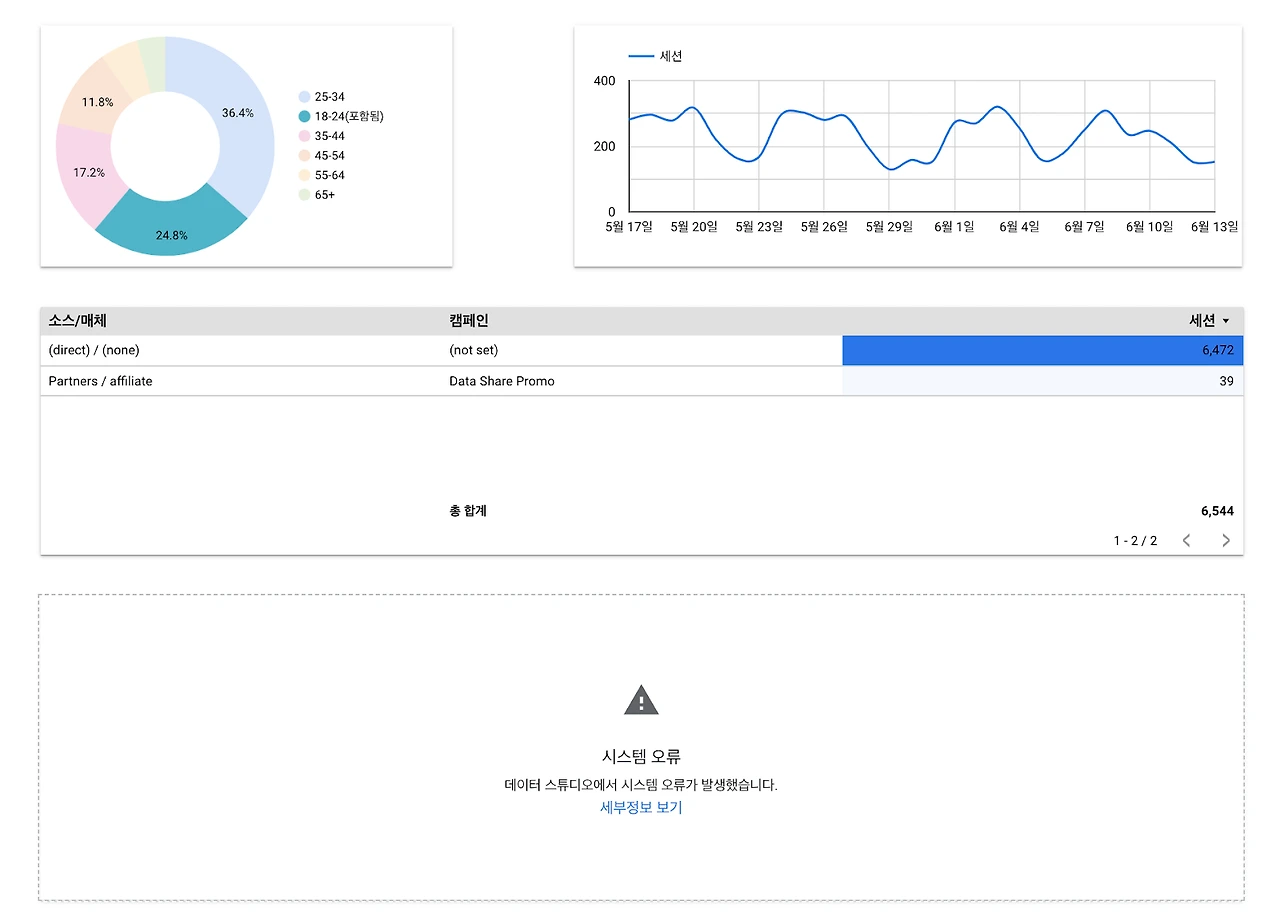Click the 시스템 오류 error heading
The image size is (1280, 924).
641,757
